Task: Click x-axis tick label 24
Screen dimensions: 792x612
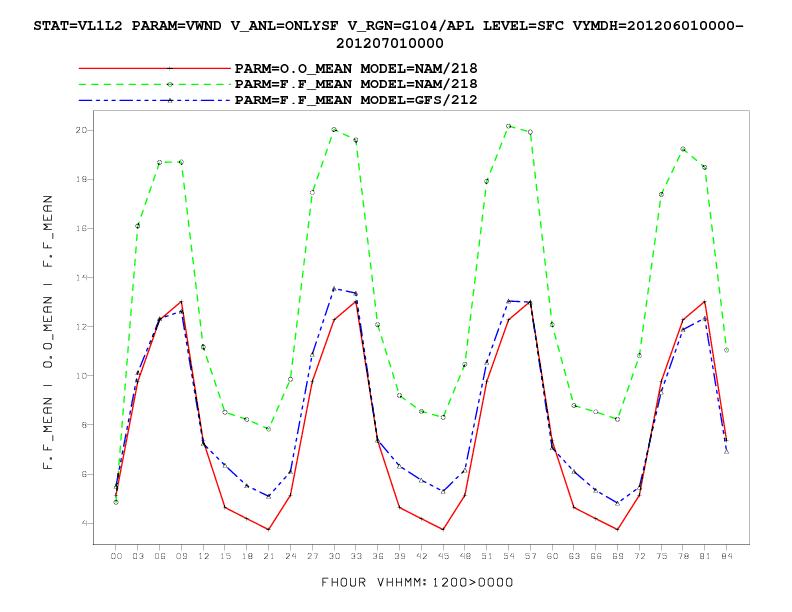Action: coord(290,556)
